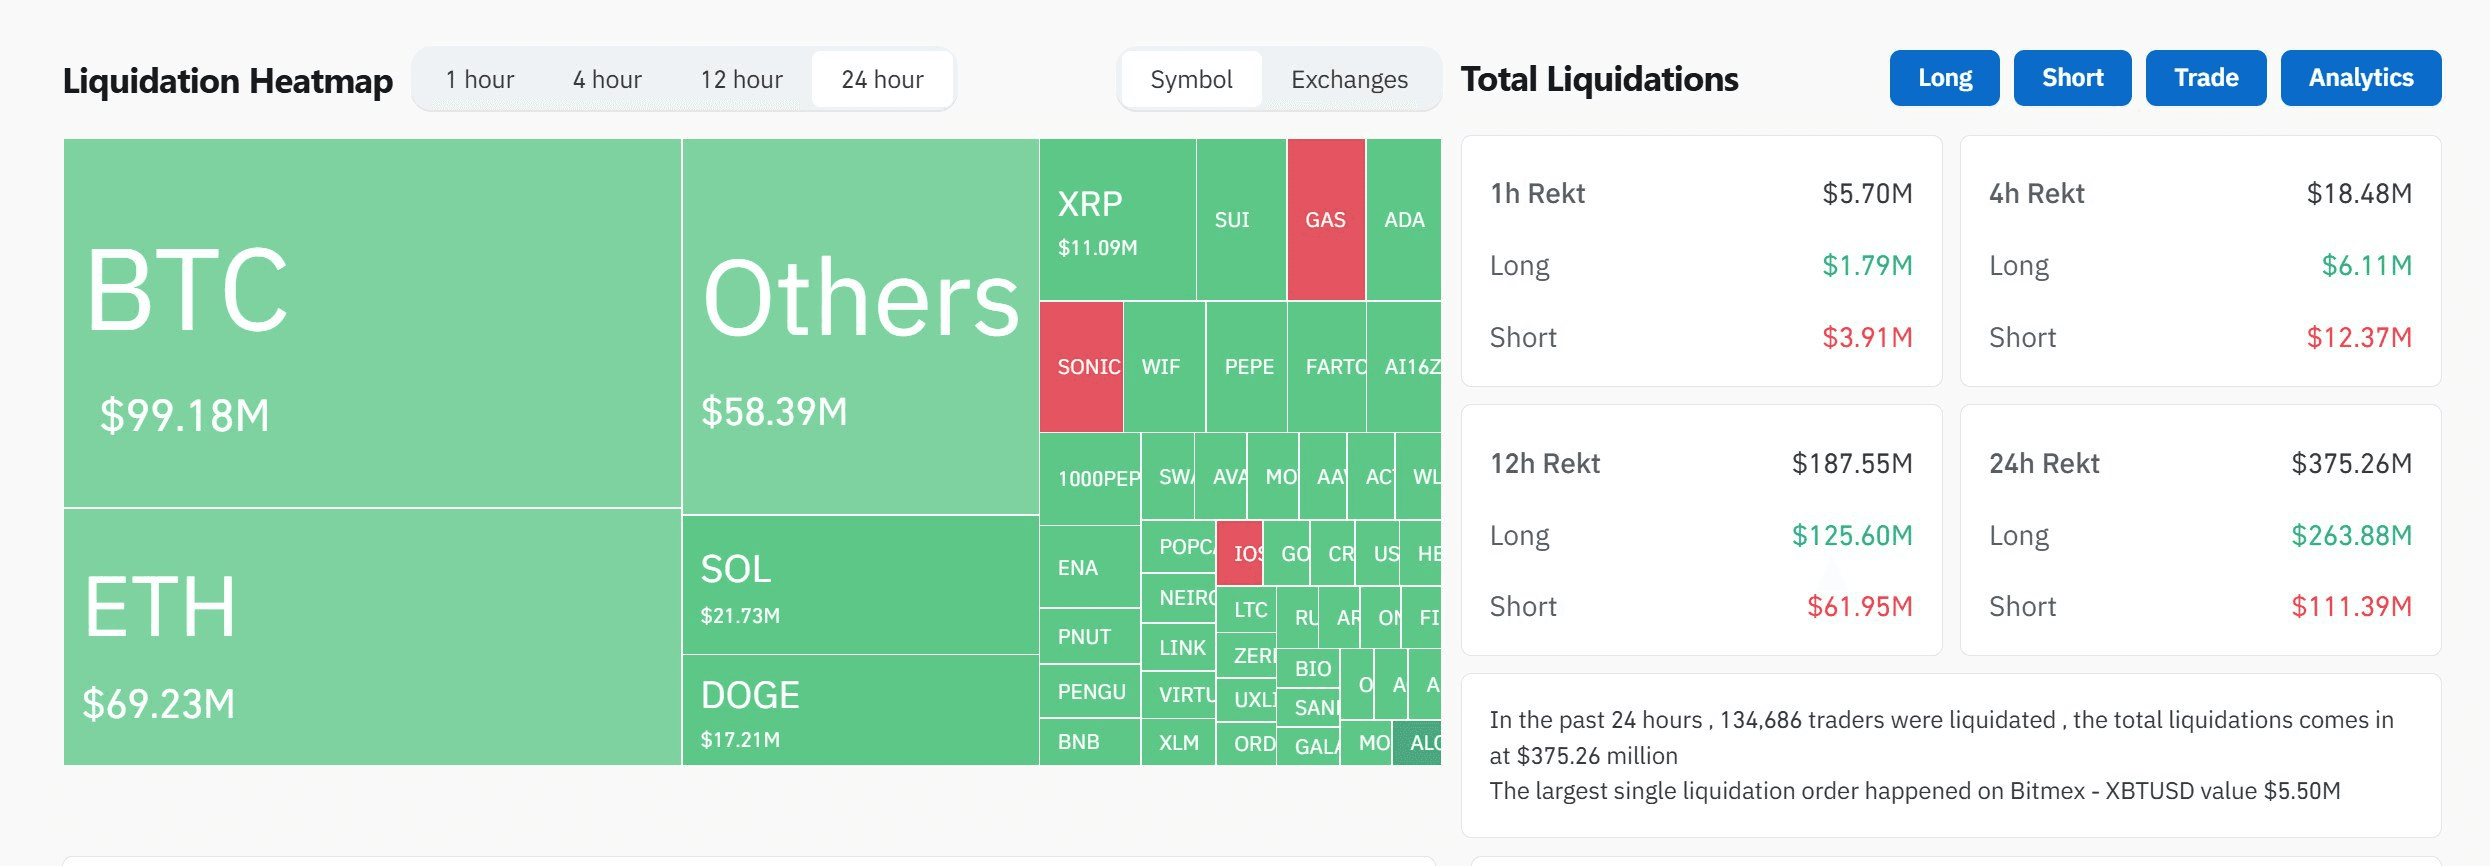Choose the 12 hour timeframe
Viewport: 2490px width, 866px height.
coord(741,79)
